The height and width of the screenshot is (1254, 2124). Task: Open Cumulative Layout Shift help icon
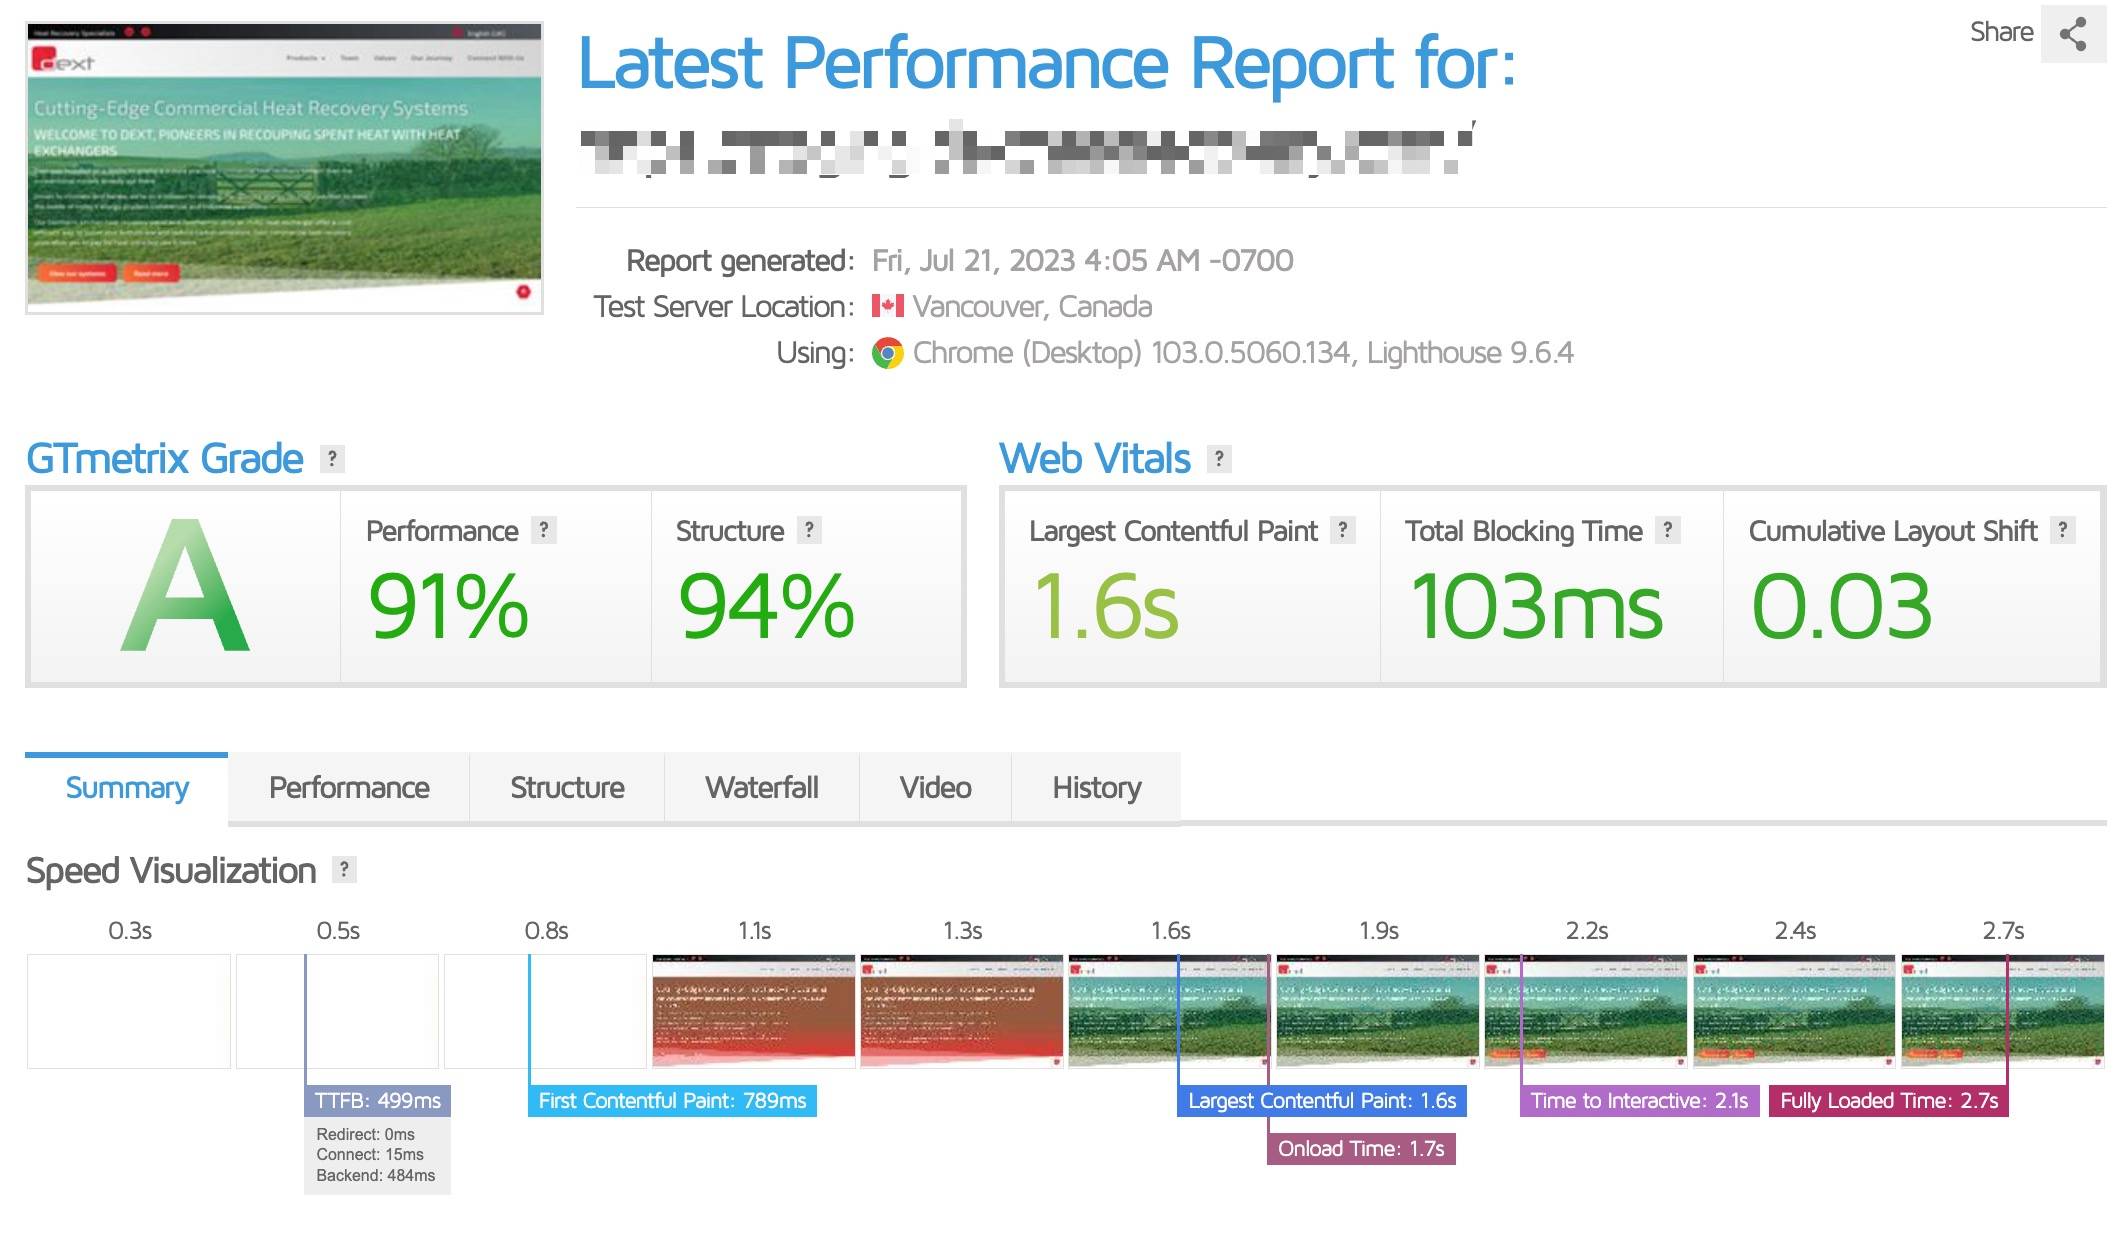pos(2062,530)
